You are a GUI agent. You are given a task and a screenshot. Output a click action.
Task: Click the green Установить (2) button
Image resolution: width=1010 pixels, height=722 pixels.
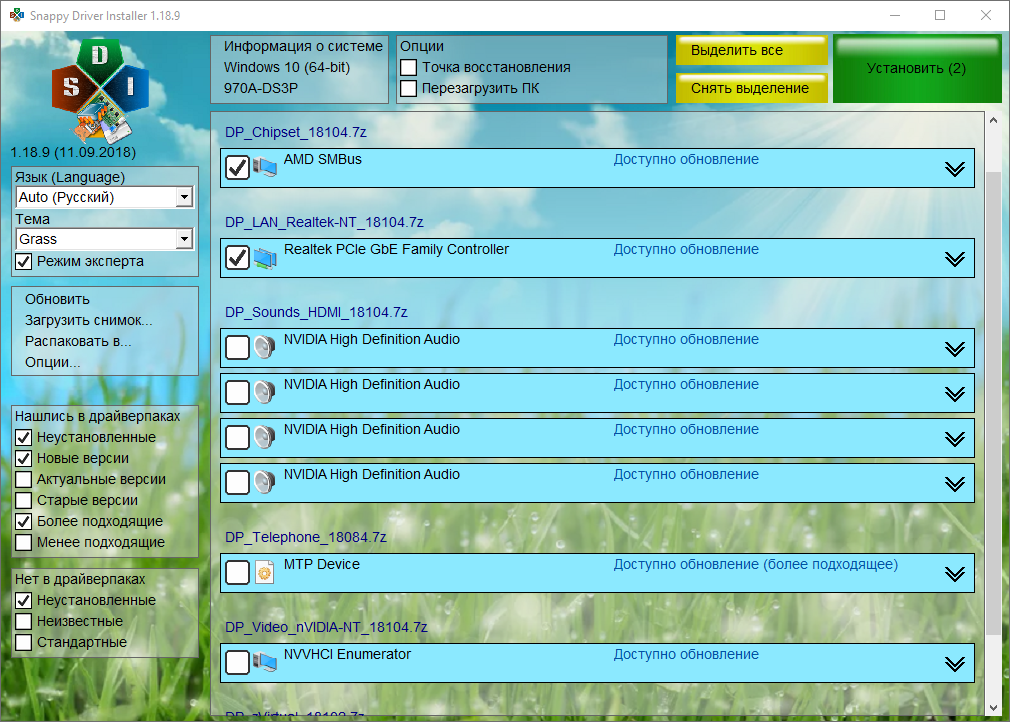[x=917, y=69]
